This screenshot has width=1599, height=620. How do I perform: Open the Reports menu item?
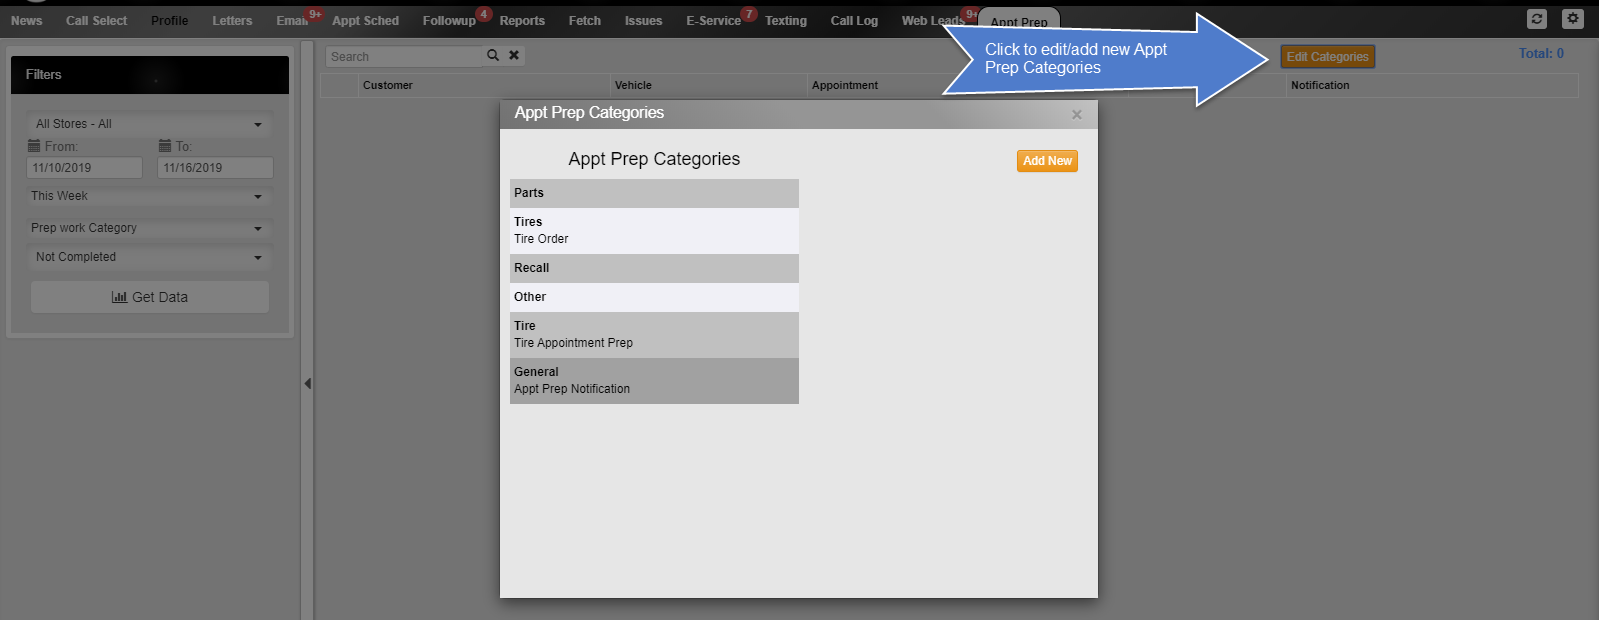[522, 21]
